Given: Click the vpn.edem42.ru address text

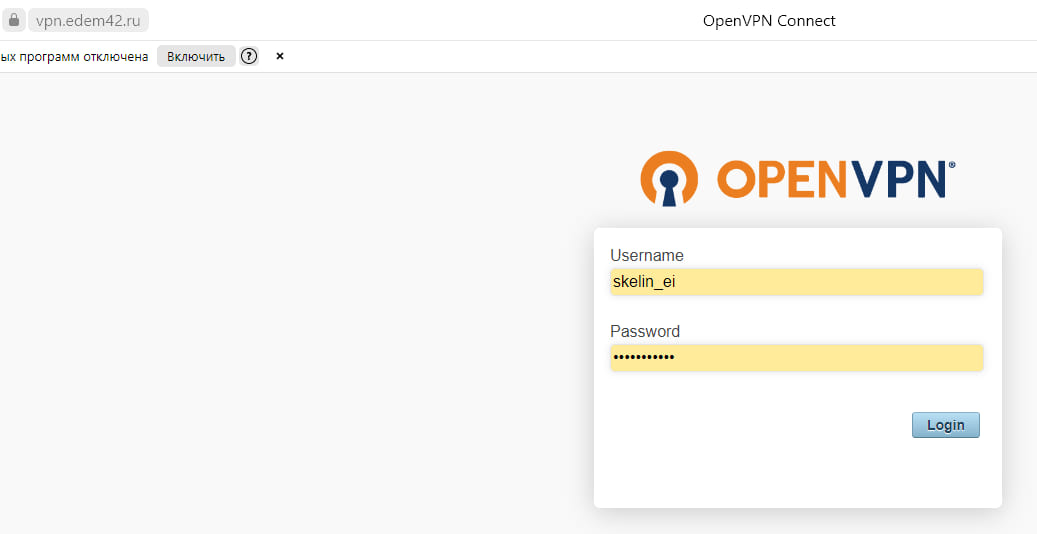Looking at the screenshot, I should (x=88, y=20).
